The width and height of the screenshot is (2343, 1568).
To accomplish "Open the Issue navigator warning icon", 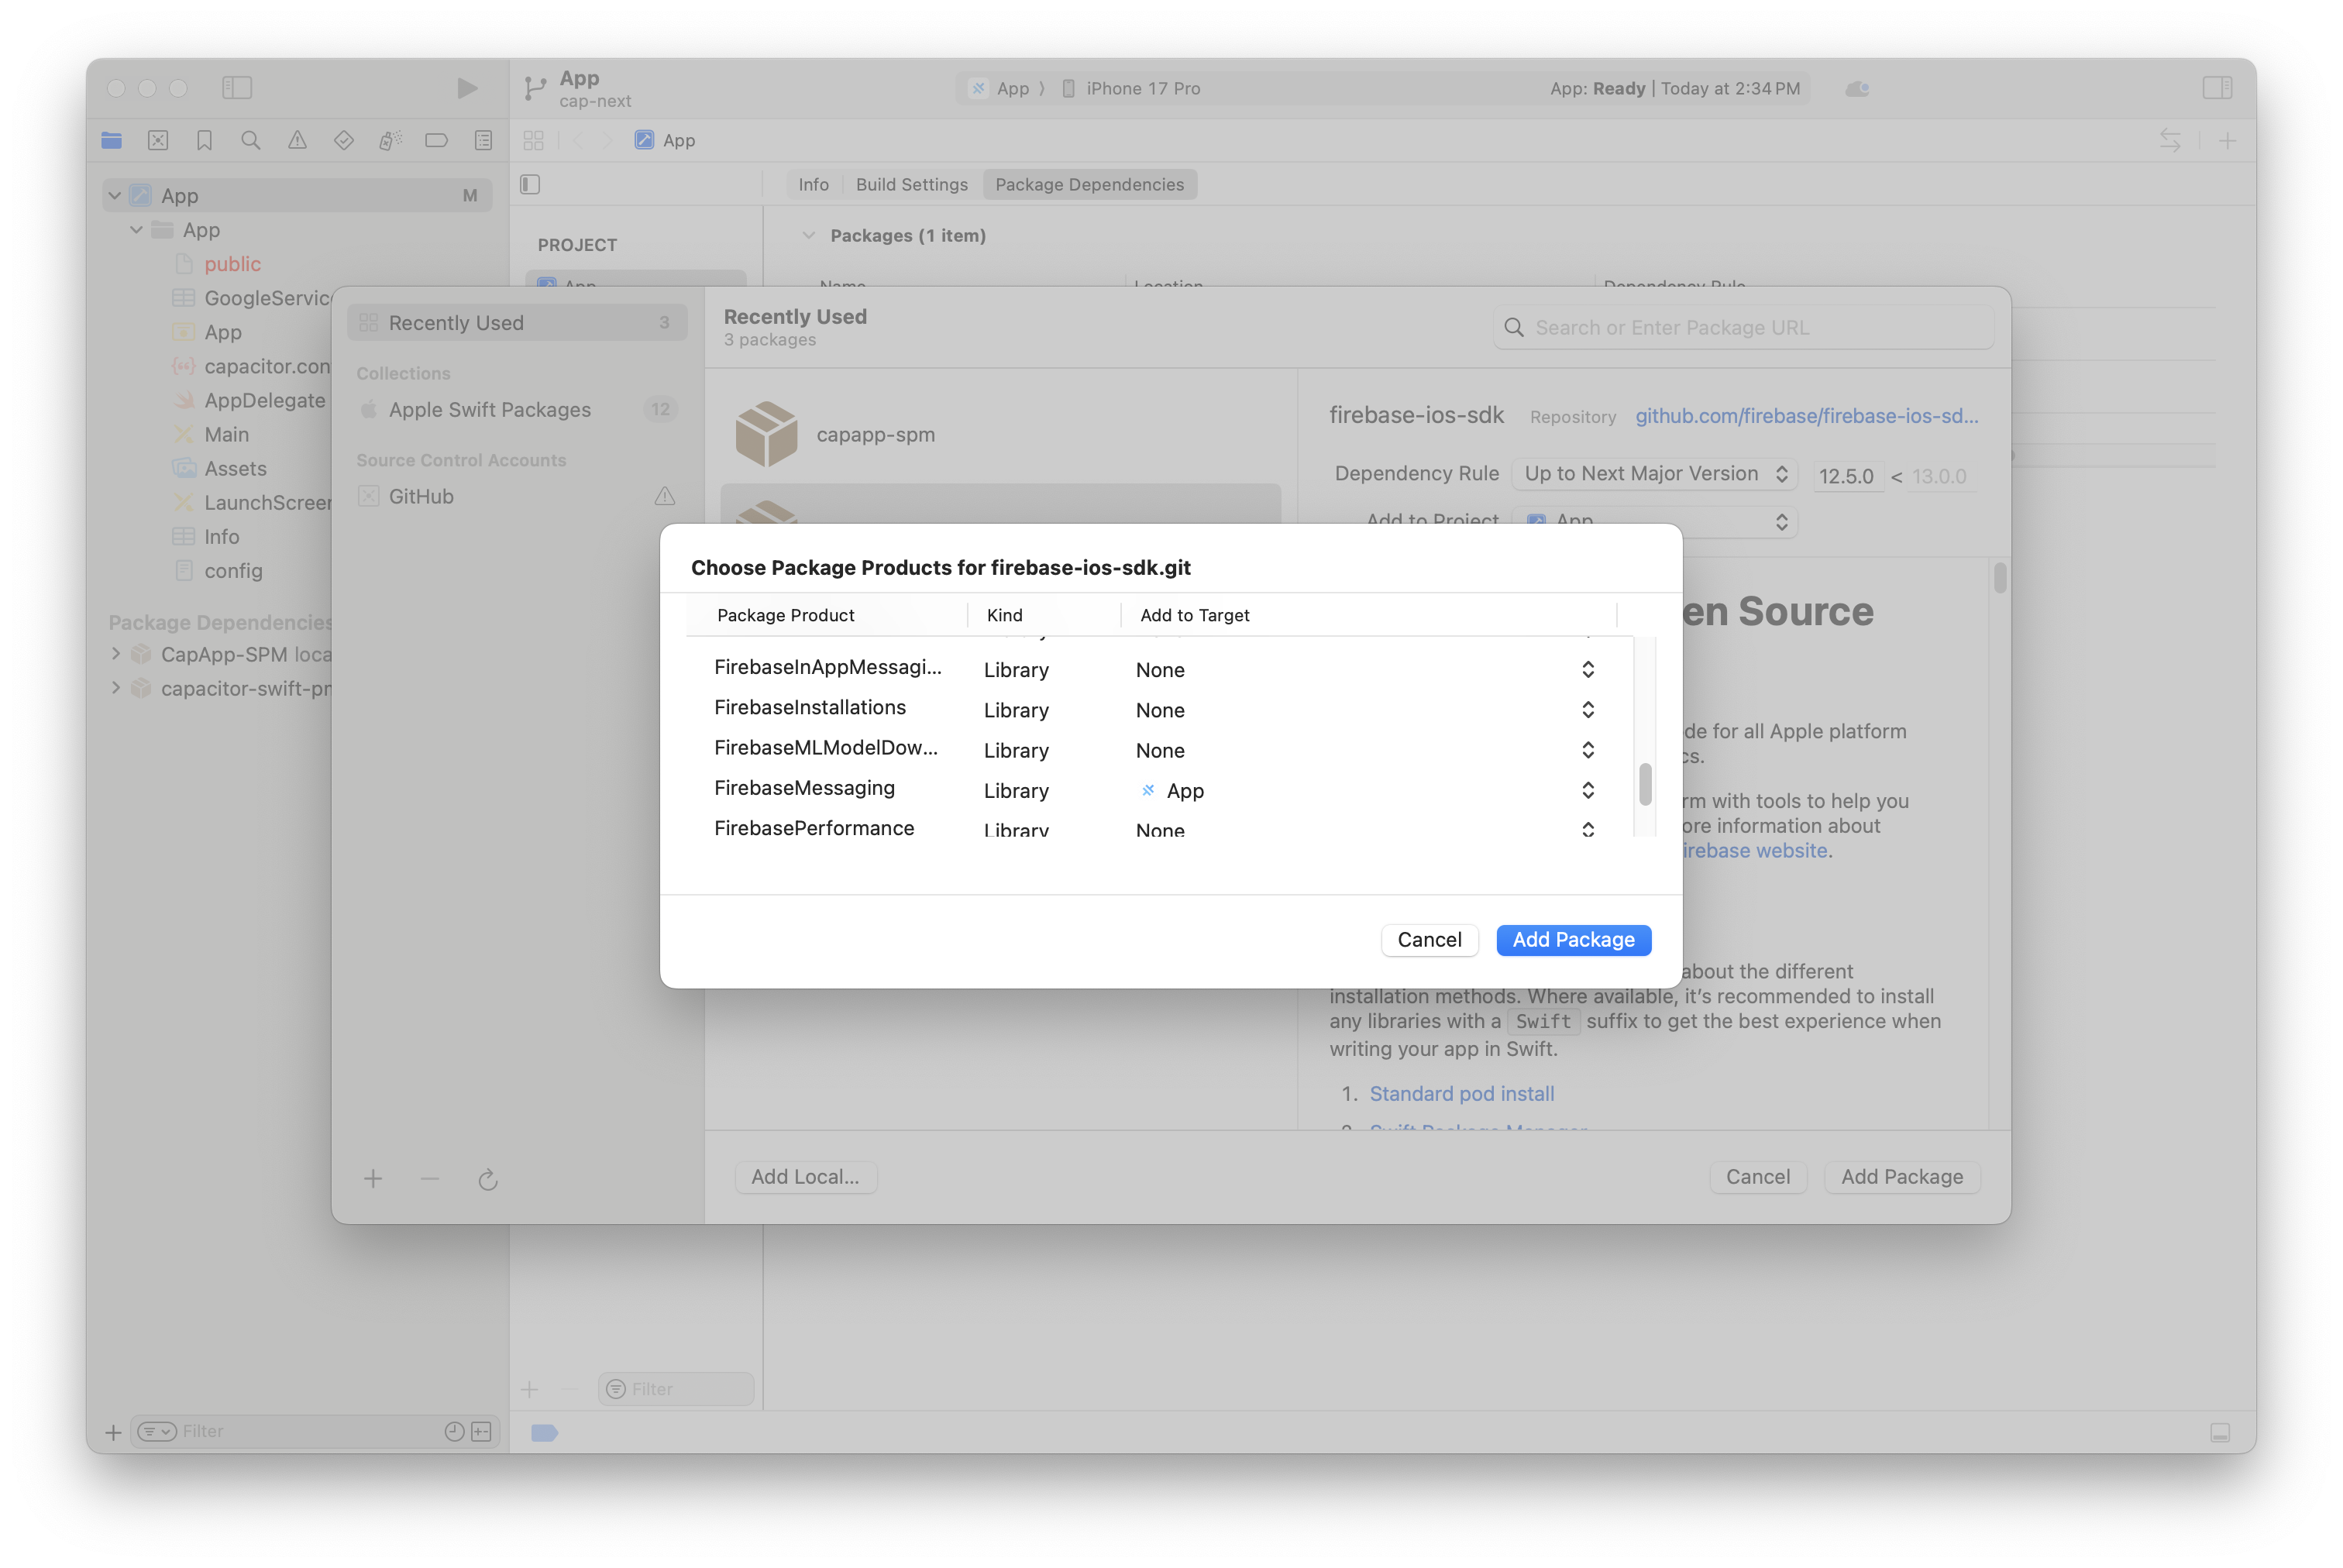I will click(x=297, y=141).
